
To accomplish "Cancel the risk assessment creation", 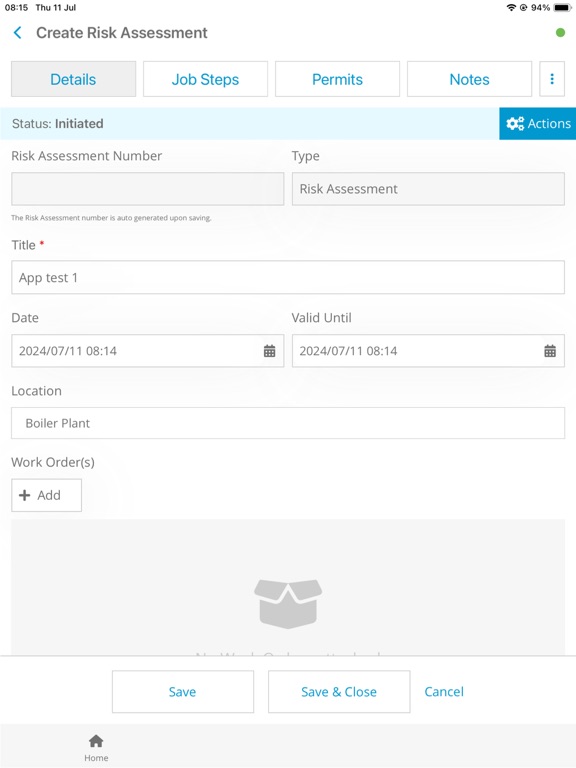I will (444, 692).
